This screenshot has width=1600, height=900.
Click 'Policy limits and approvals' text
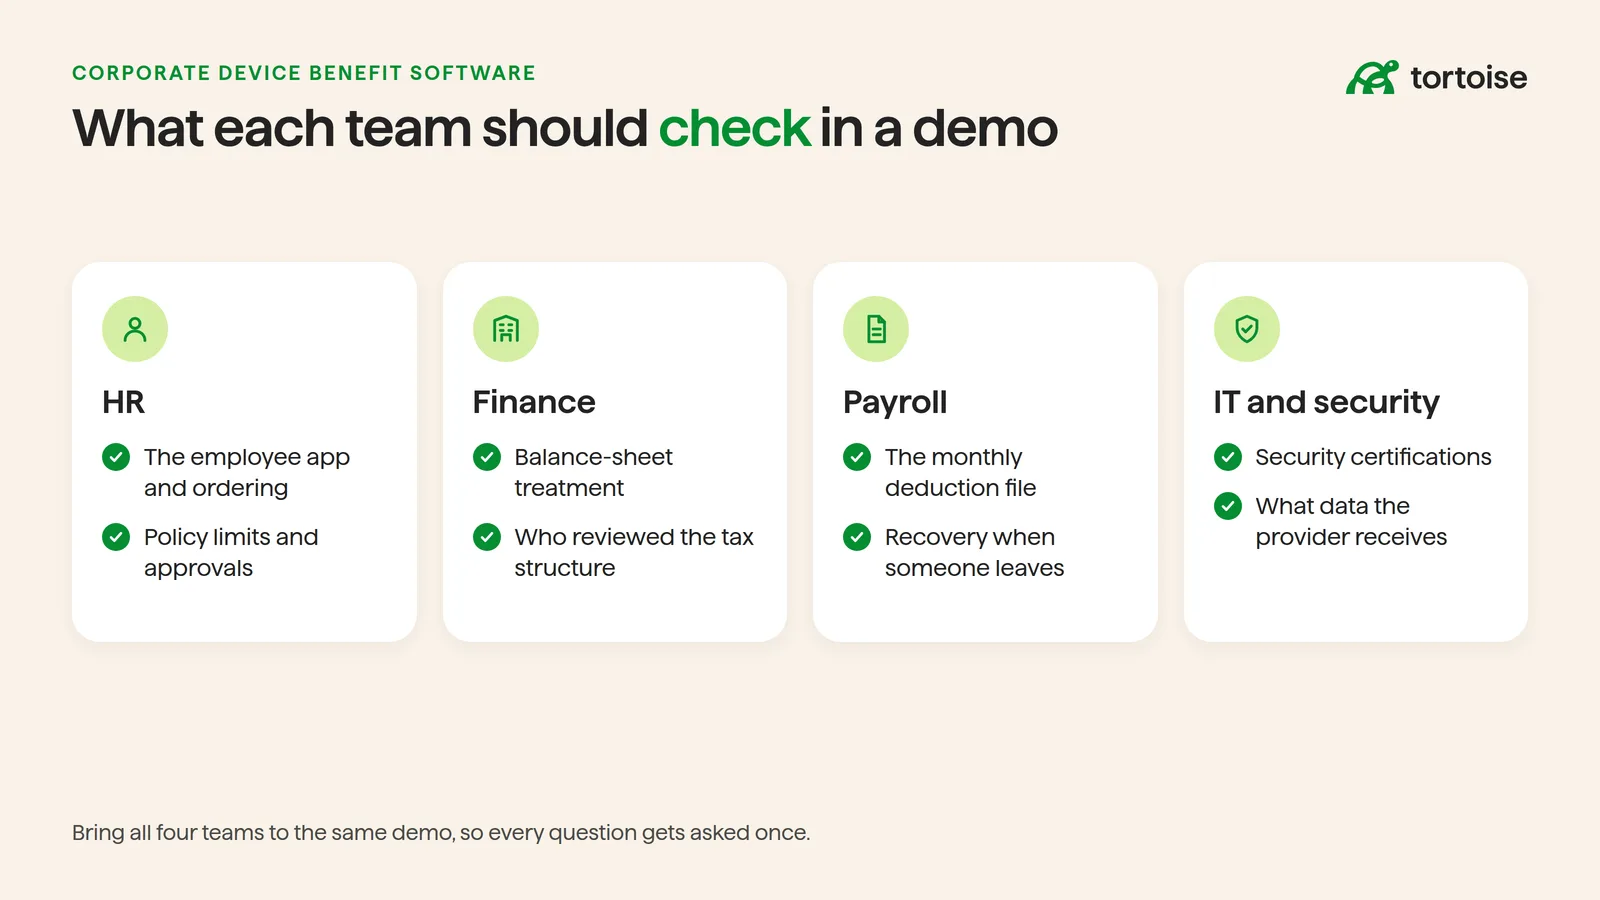(231, 552)
